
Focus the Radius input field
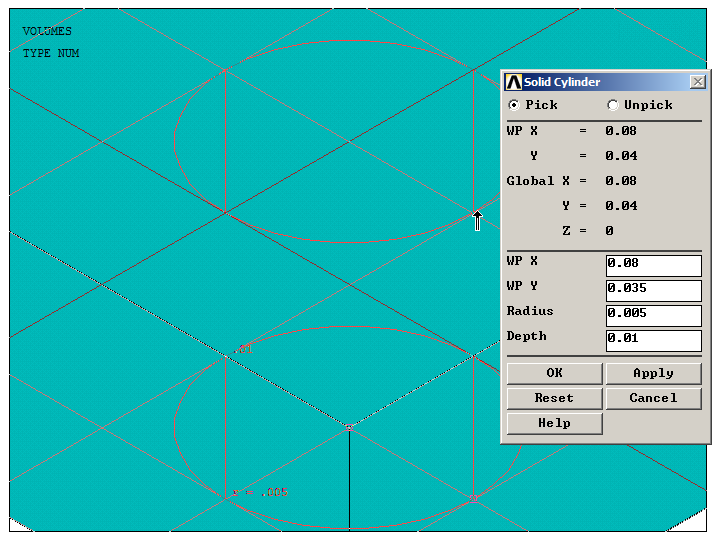653,315
